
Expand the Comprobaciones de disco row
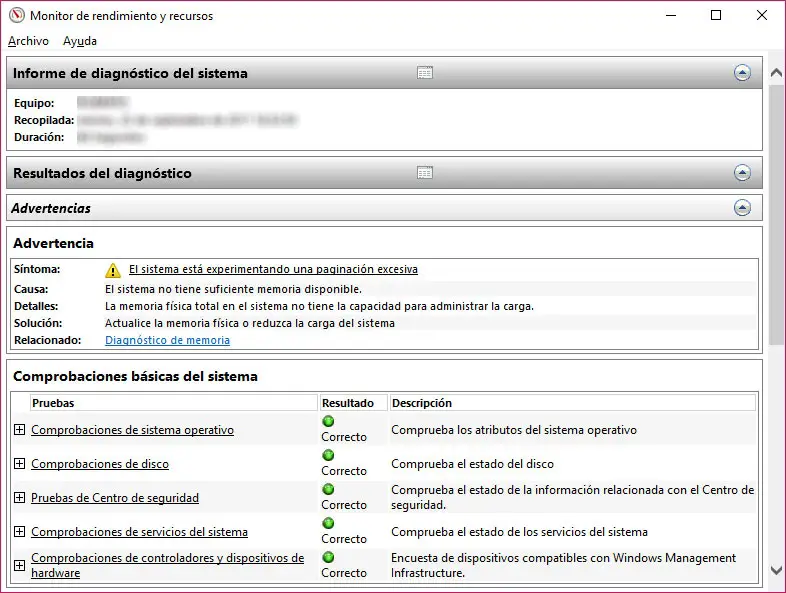(19, 464)
